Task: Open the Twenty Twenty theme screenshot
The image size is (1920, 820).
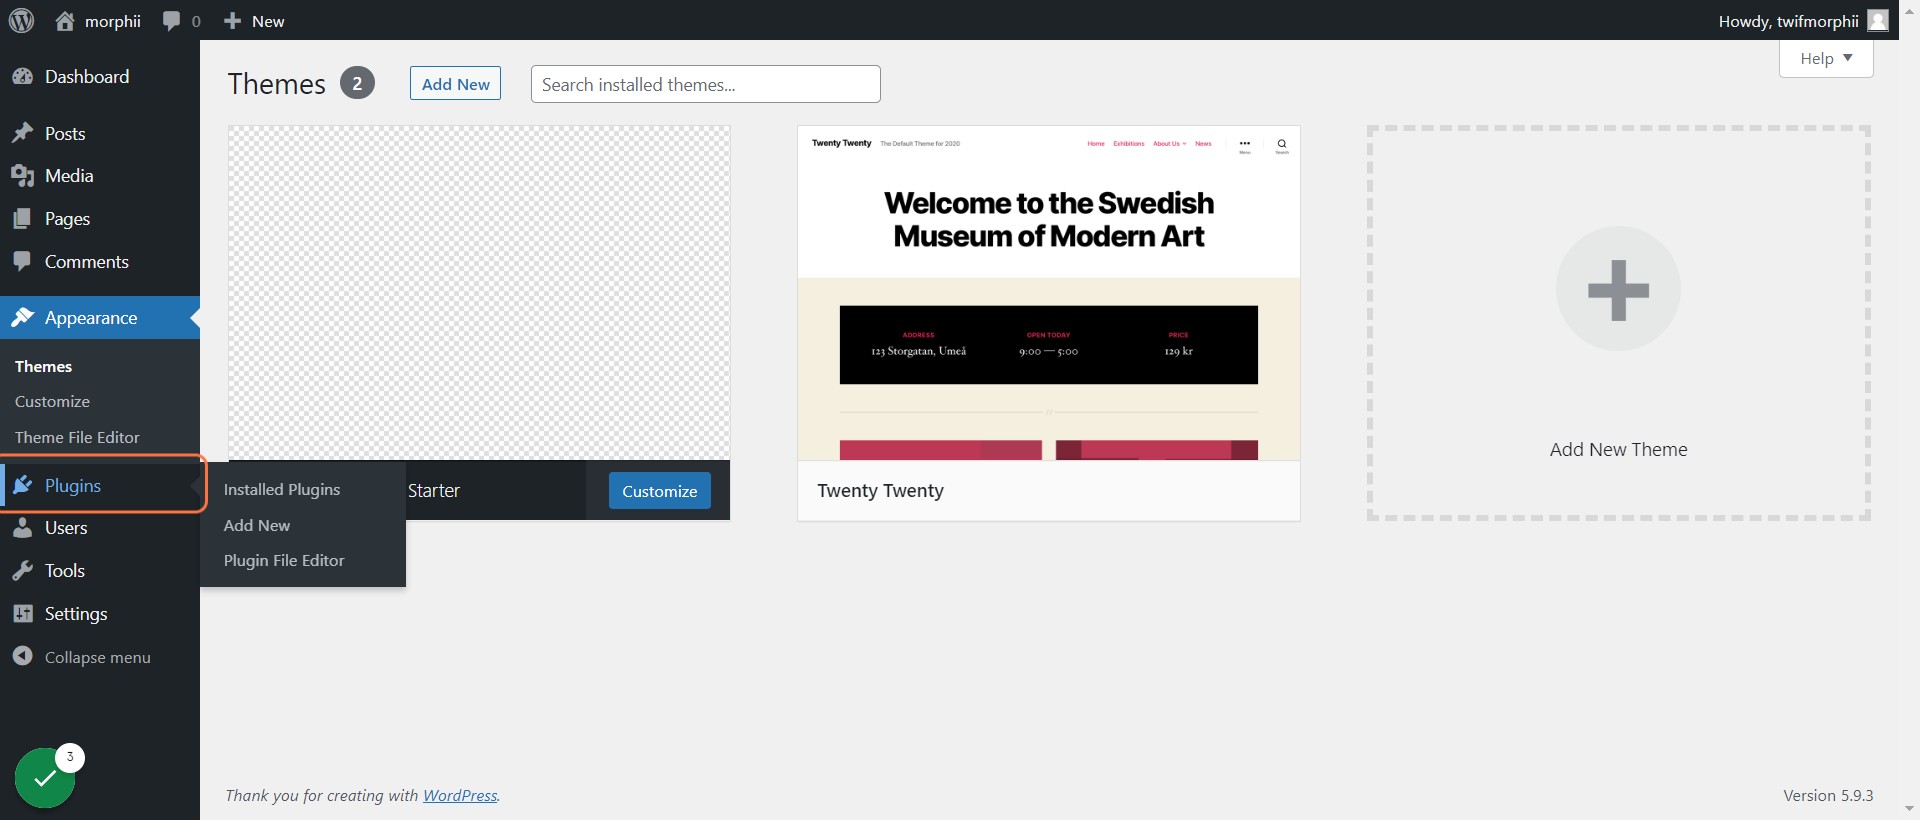Action: [x=1049, y=293]
